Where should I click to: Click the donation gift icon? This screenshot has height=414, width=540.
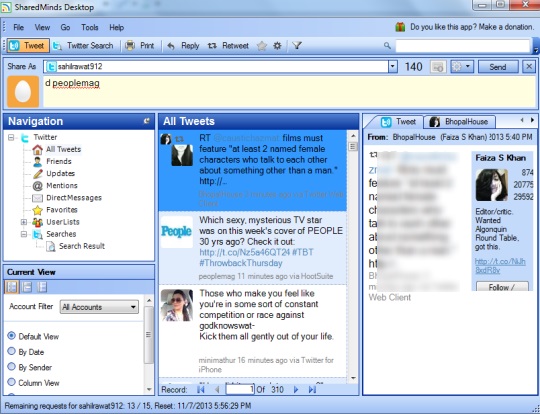pos(400,27)
